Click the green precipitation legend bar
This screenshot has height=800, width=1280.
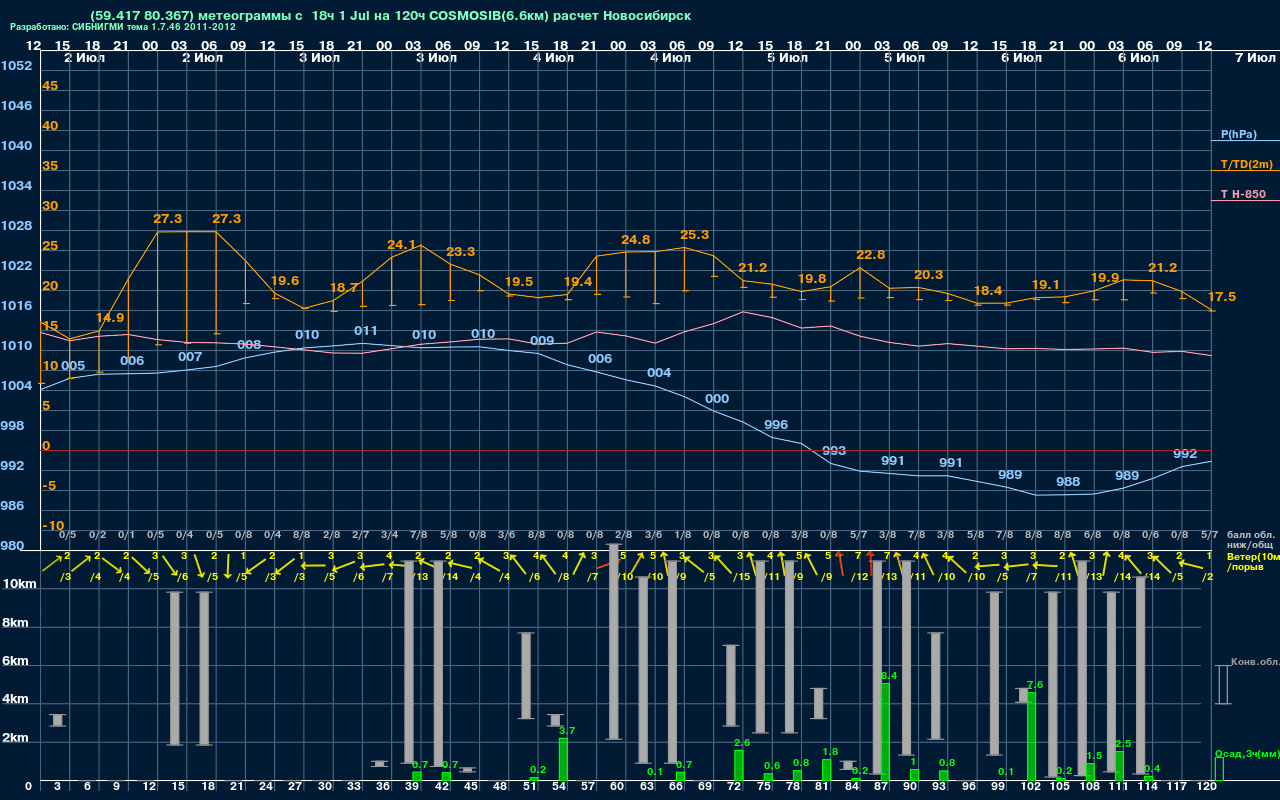[x=1219, y=769]
